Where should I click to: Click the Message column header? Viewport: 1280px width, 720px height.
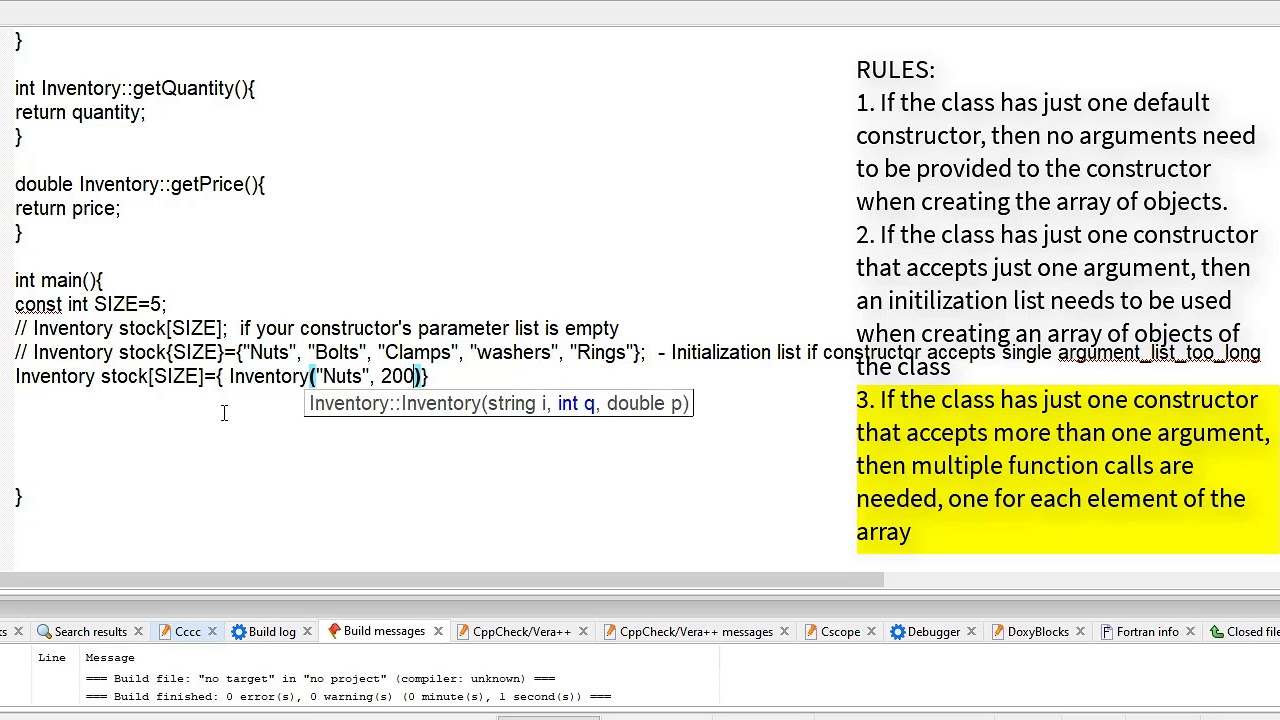(x=110, y=658)
